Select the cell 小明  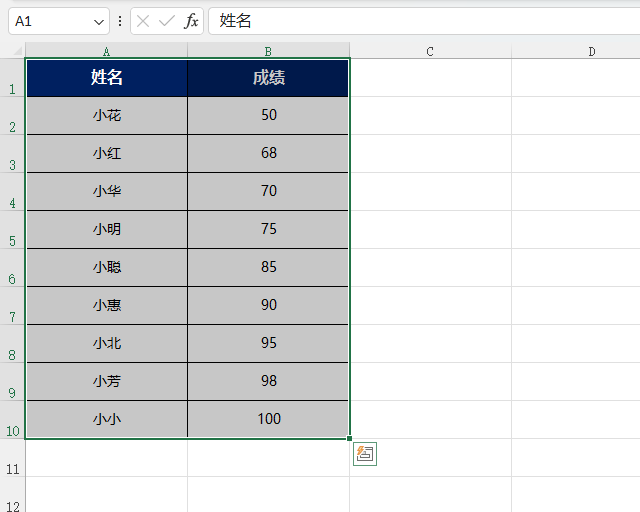[x=107, y=229]
